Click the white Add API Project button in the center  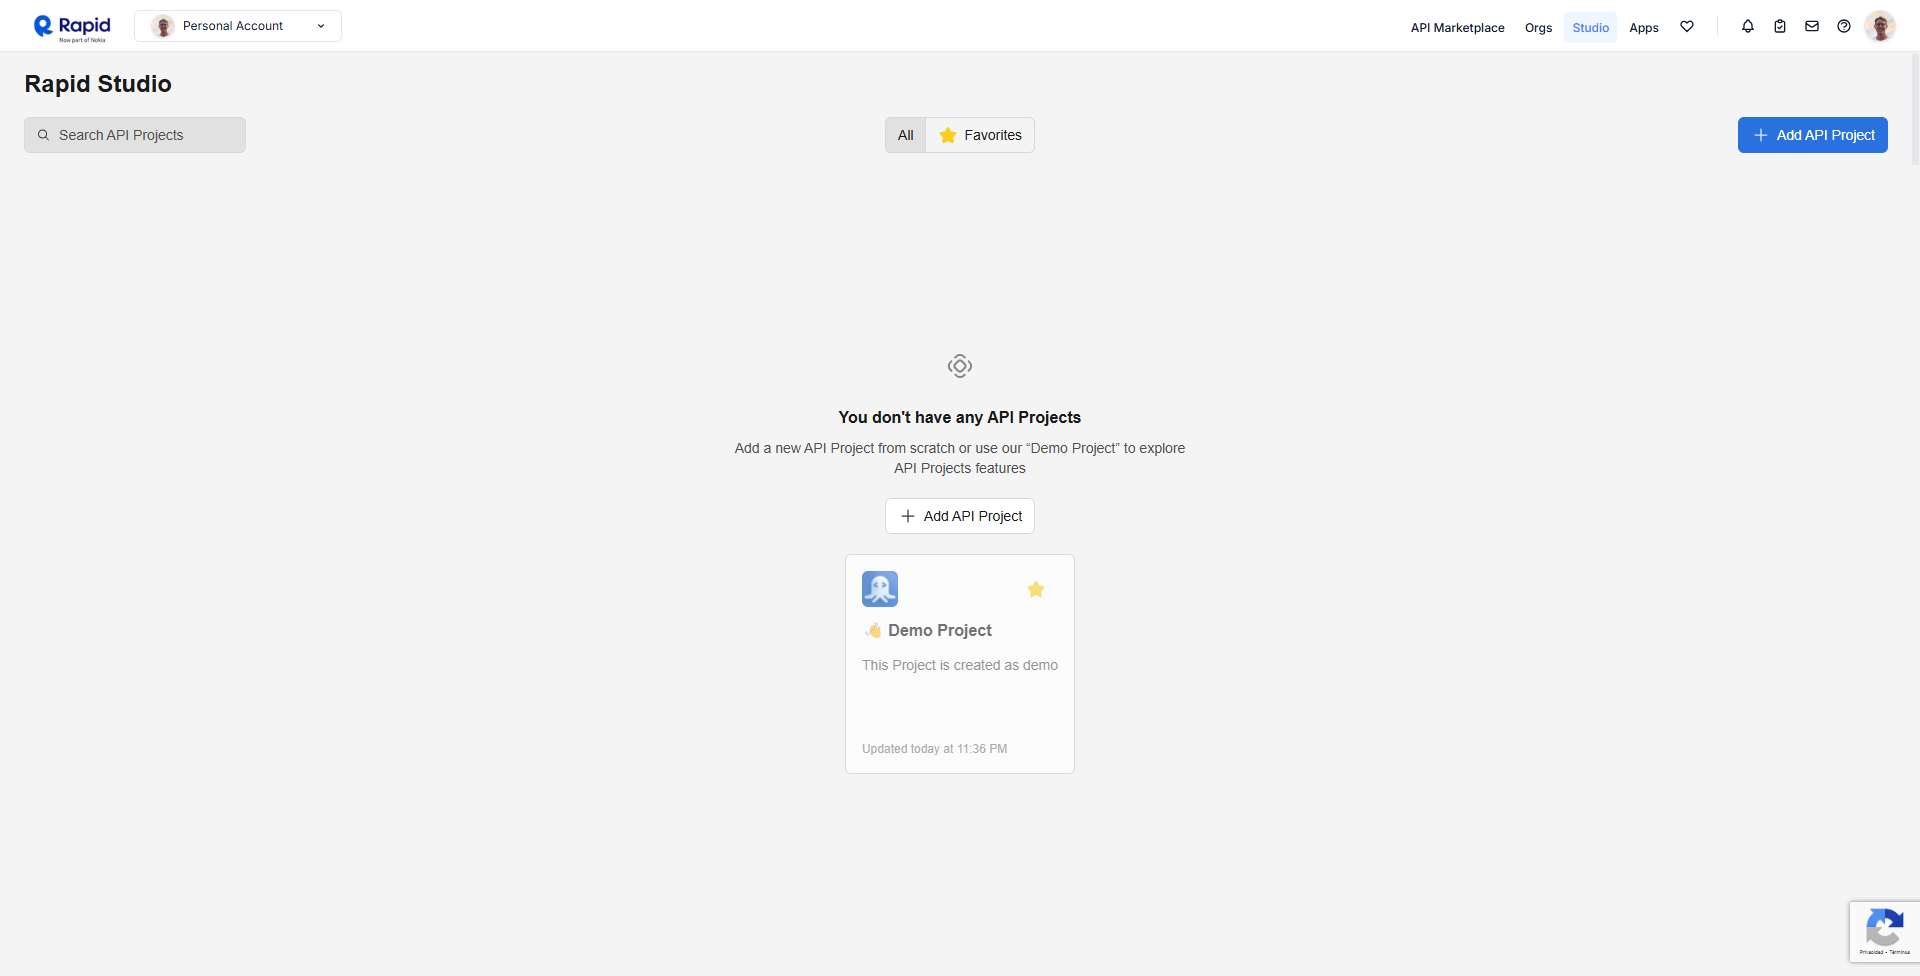960,516
